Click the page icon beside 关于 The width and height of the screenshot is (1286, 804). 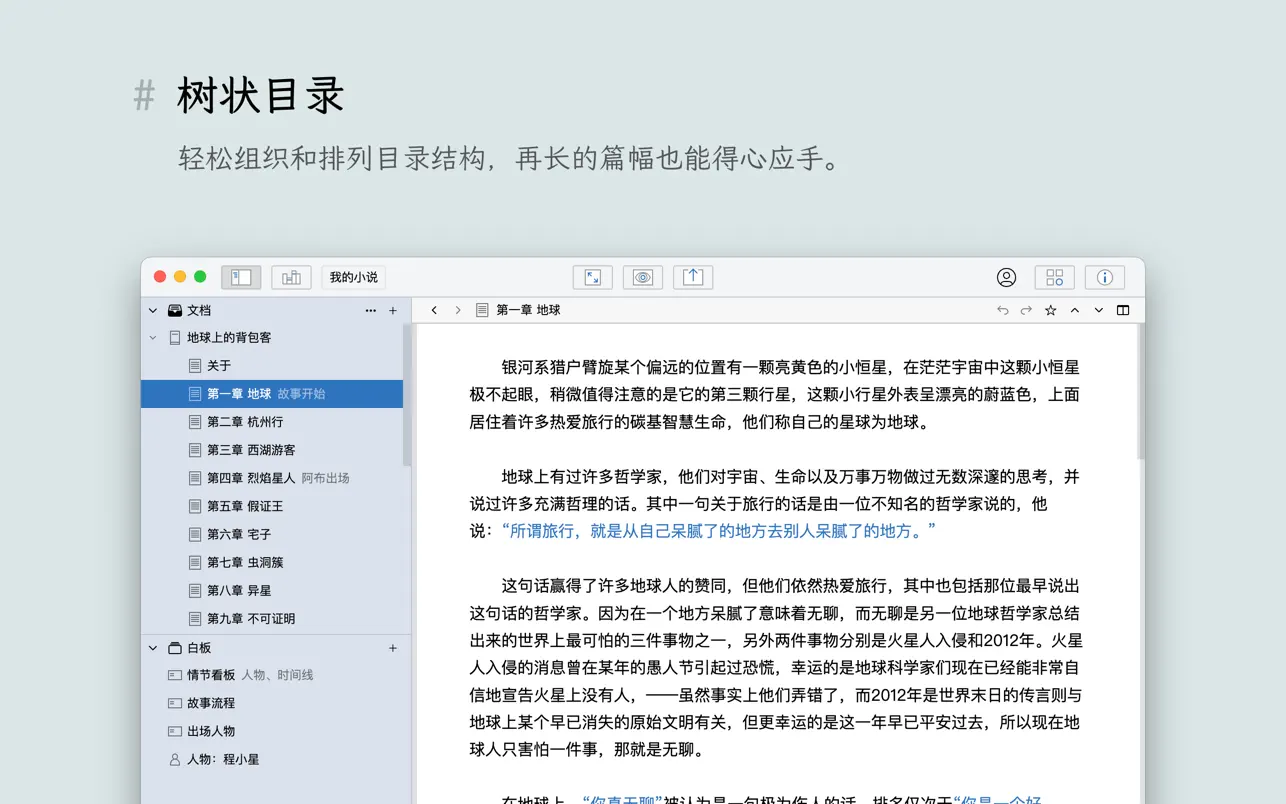coord(195,366)
